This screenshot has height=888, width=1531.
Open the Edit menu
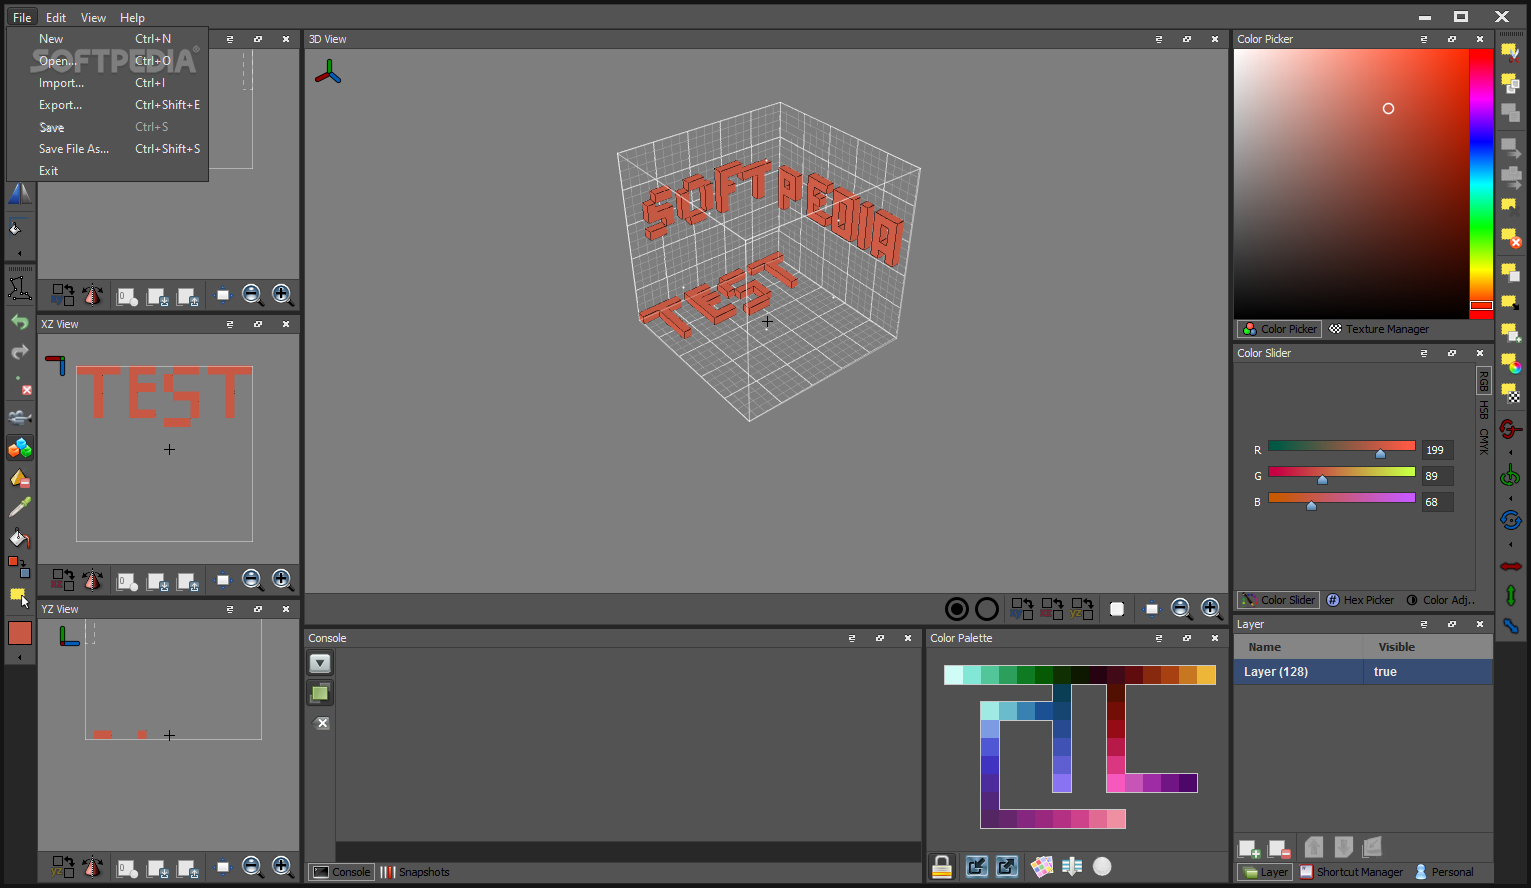(x=56, y=17)
